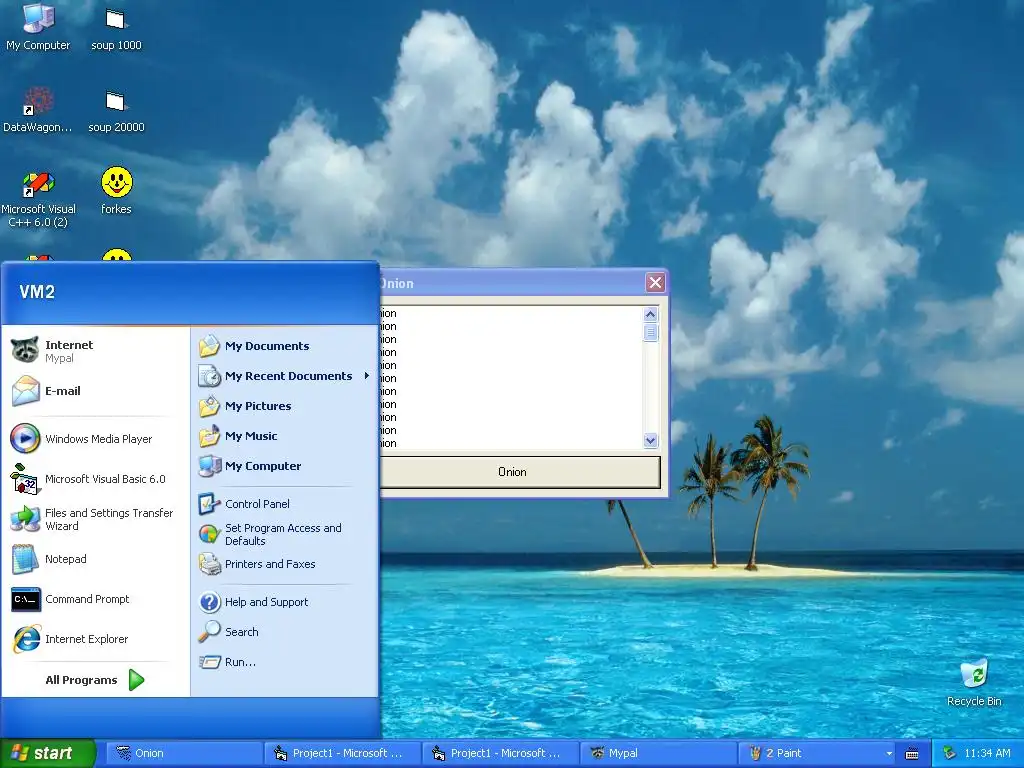Open the soup 20000 desktop file
The image size is (1024, 768).
pyautogui.click(x=116, y=111)
